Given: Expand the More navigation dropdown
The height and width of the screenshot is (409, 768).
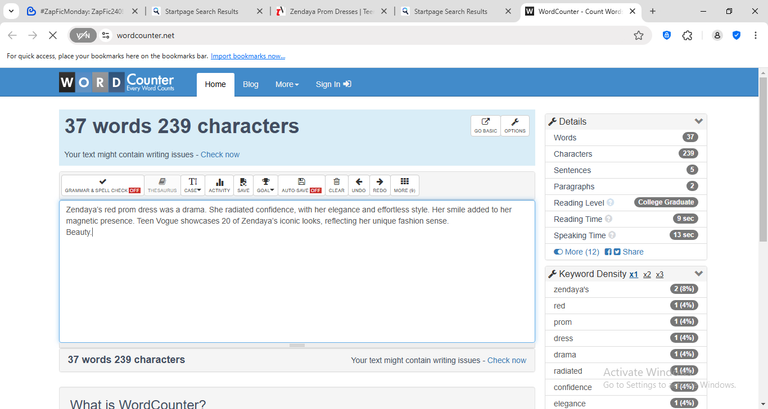Looking at the screenshot, I should tap(287, 84).
